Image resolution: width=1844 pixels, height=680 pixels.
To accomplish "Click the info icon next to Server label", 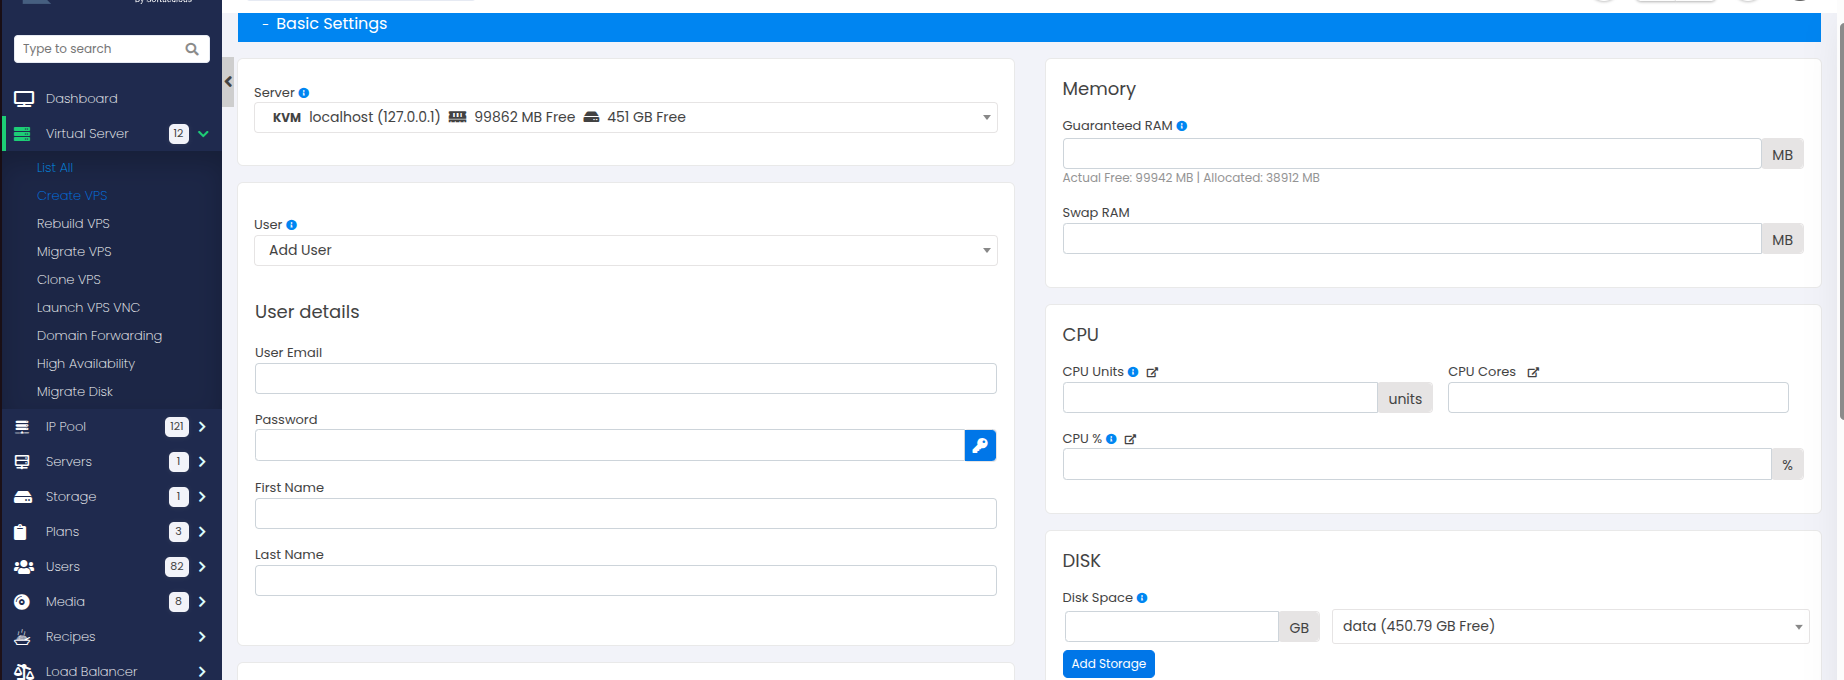I will [x=304, y=93].
